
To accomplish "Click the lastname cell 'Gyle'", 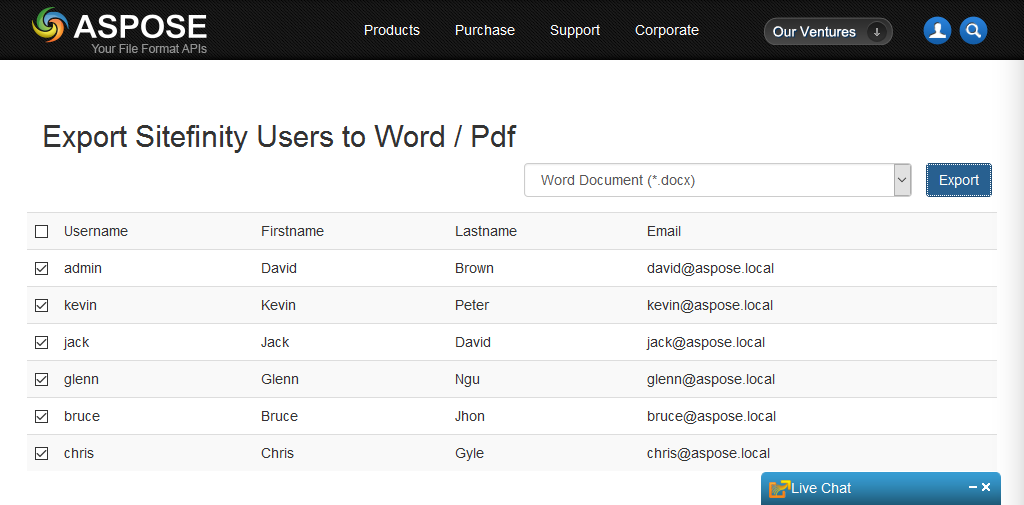I will point(470,453).
